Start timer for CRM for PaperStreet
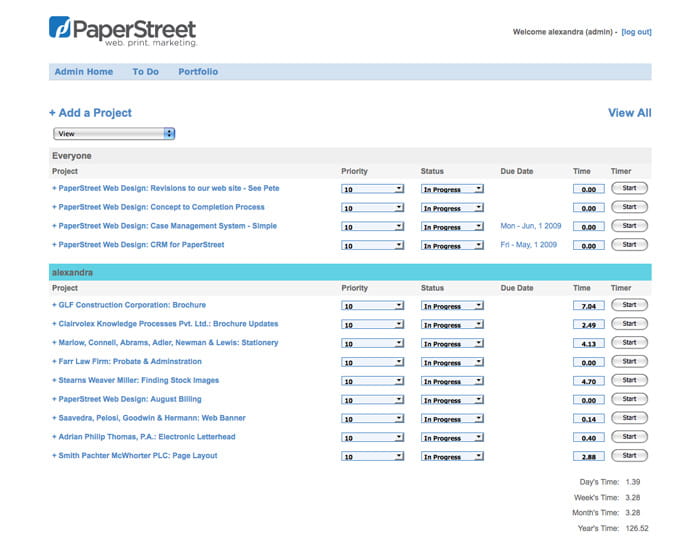Image resolution: width=700 pixels, height=553 pixels. [629, 245]
